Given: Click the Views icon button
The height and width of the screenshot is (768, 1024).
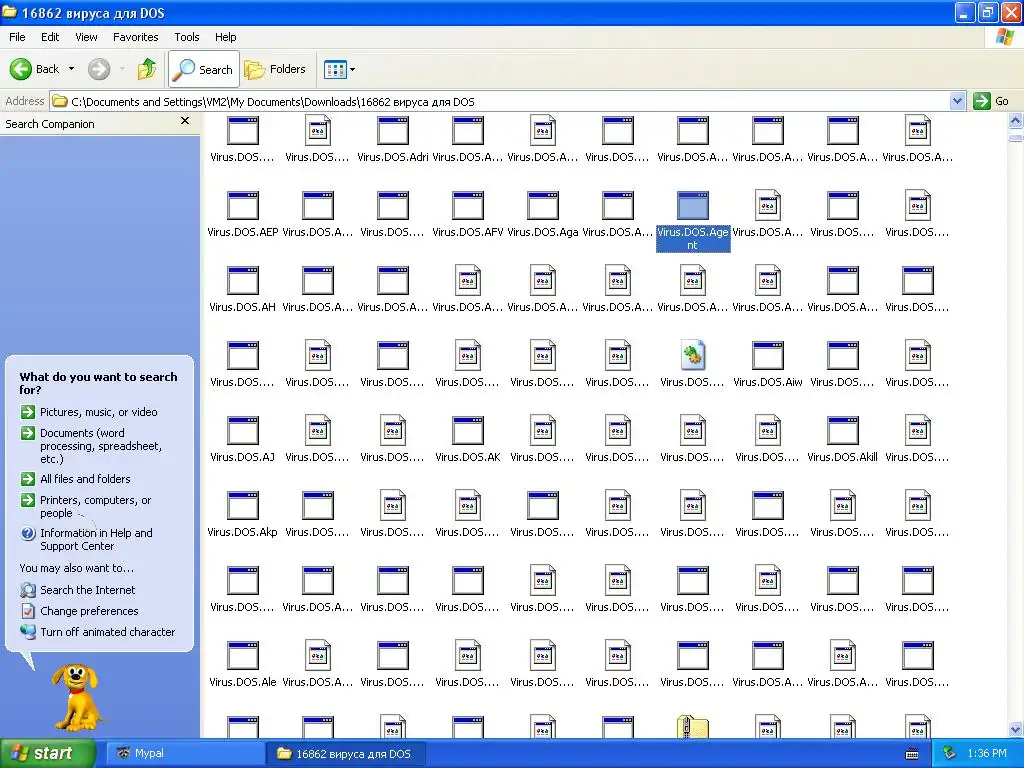Looking at the screenshot, I should pos(335,69).
